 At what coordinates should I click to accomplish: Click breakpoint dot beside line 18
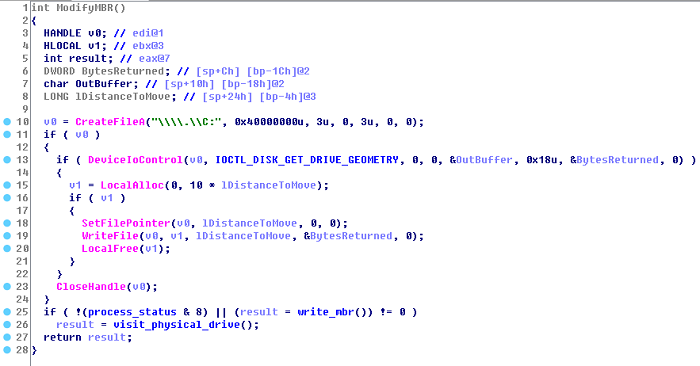(x=7, y=223)
